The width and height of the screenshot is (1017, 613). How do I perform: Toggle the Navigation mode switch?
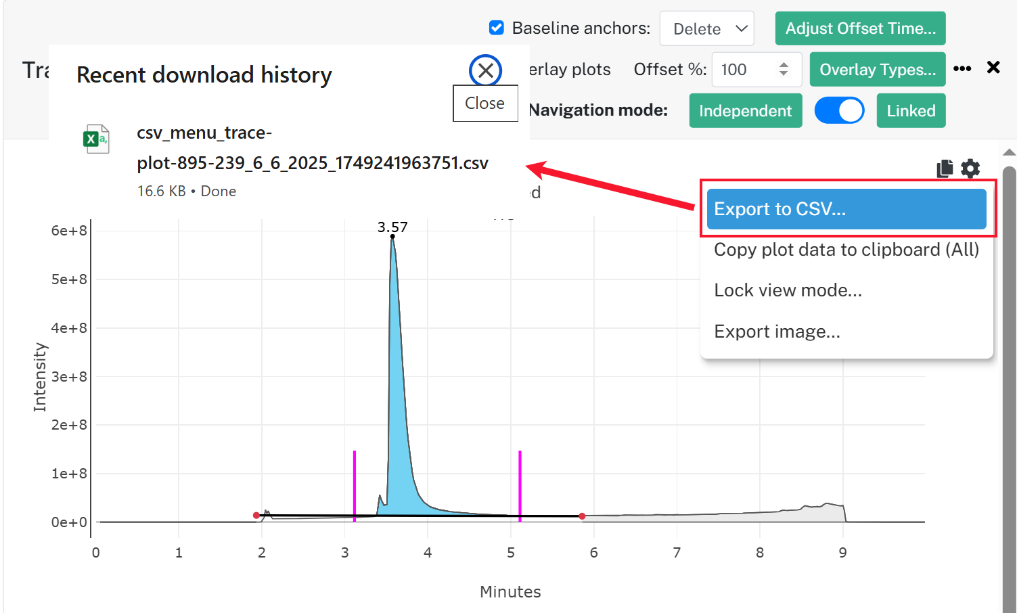(x=839, y=110)
